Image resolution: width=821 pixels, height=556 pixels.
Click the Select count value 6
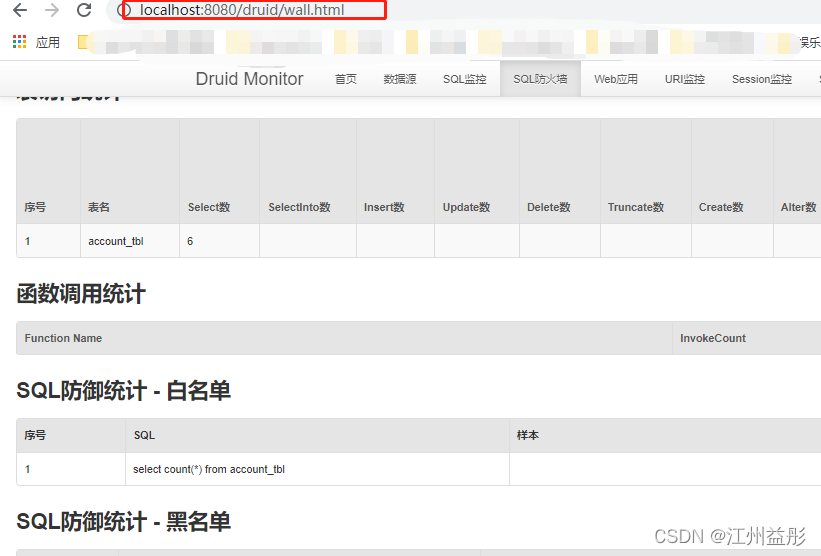pyautogui.click(x=190, y=241)
